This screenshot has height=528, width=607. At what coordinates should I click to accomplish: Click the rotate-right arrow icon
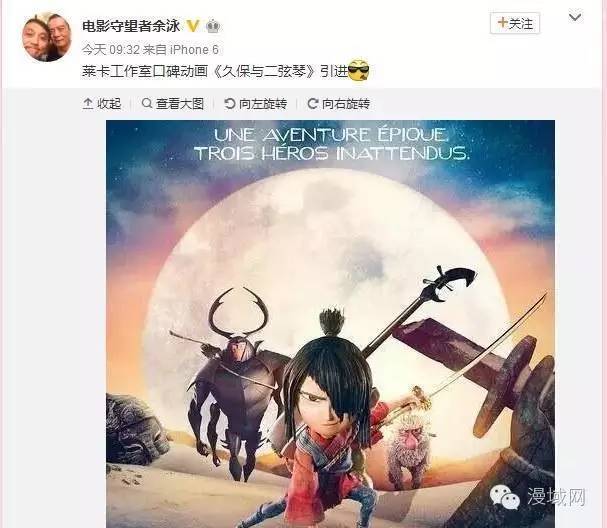click(x=312, y=103)
